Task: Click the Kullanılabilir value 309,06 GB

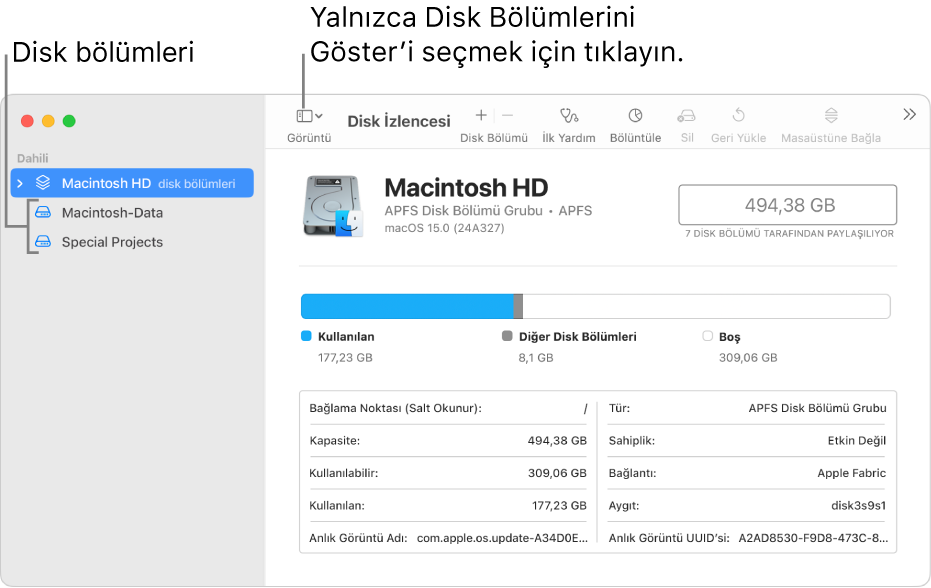Action: [557, 473]
